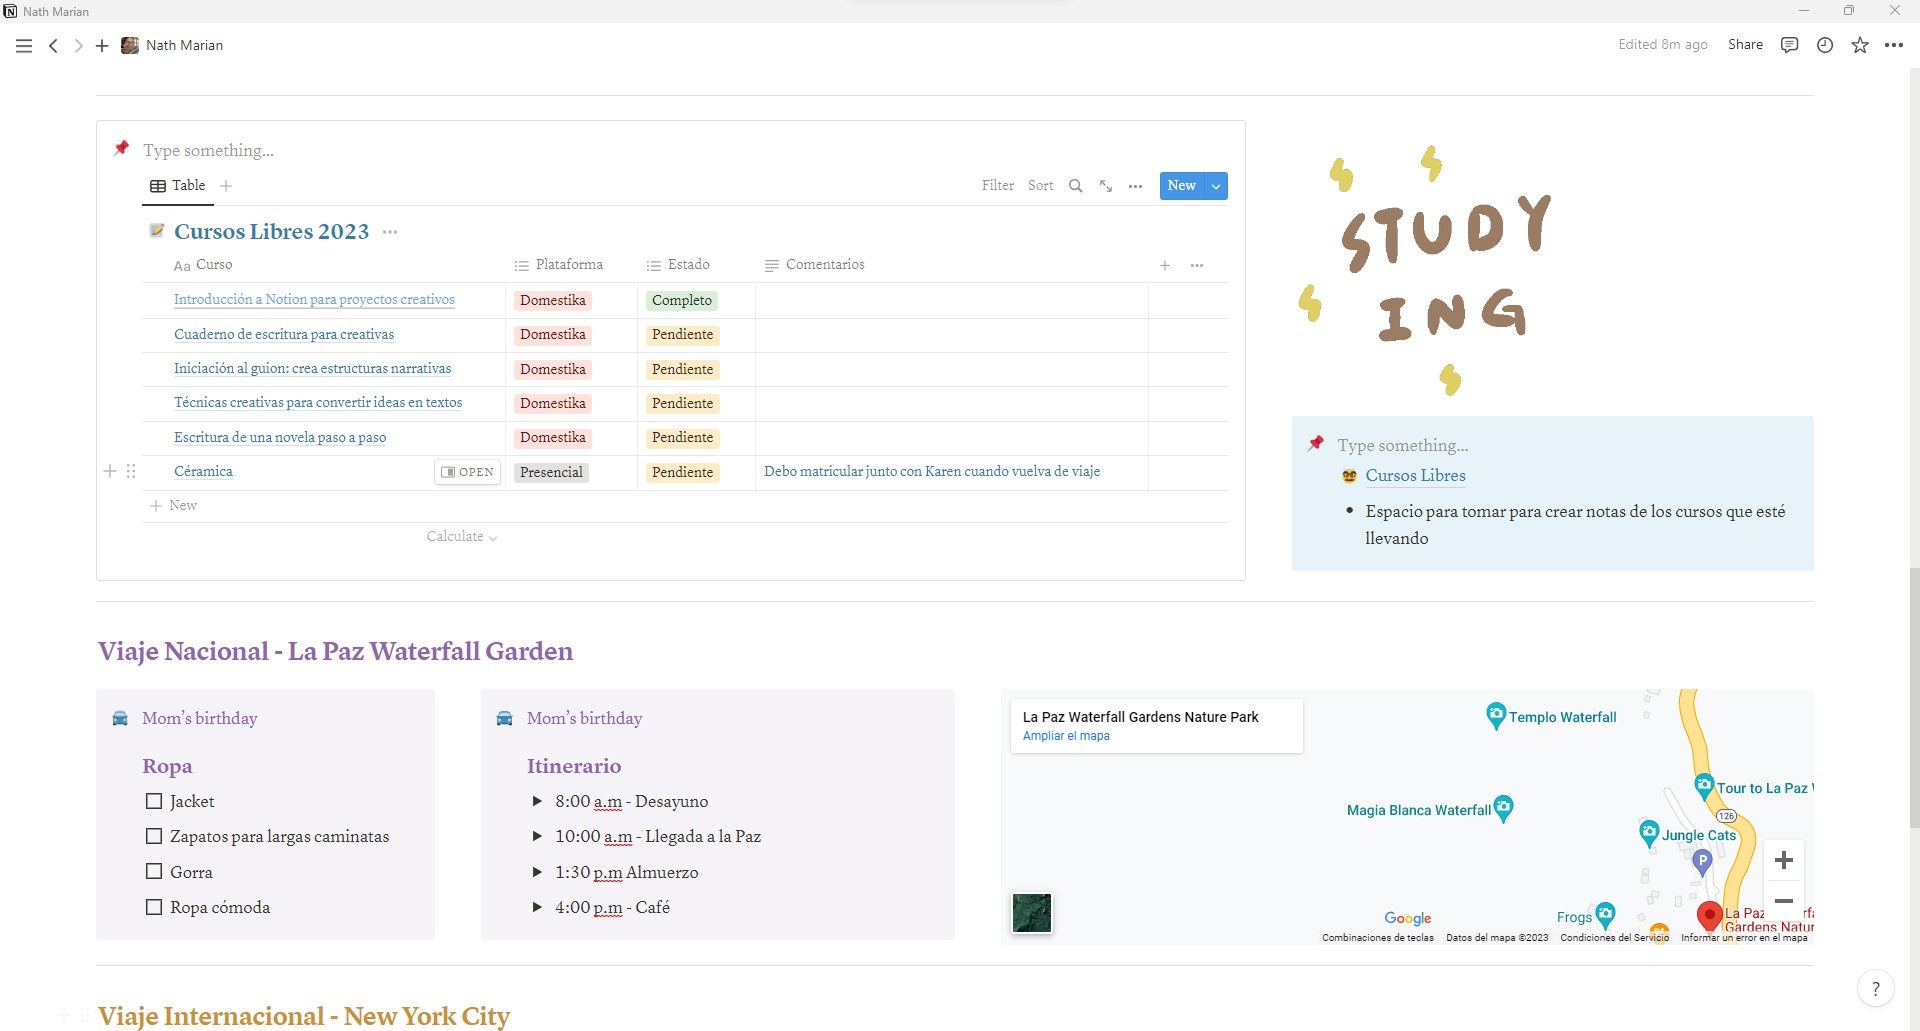
Task: Click Ampliar el mapa link
Action: 1066,736
